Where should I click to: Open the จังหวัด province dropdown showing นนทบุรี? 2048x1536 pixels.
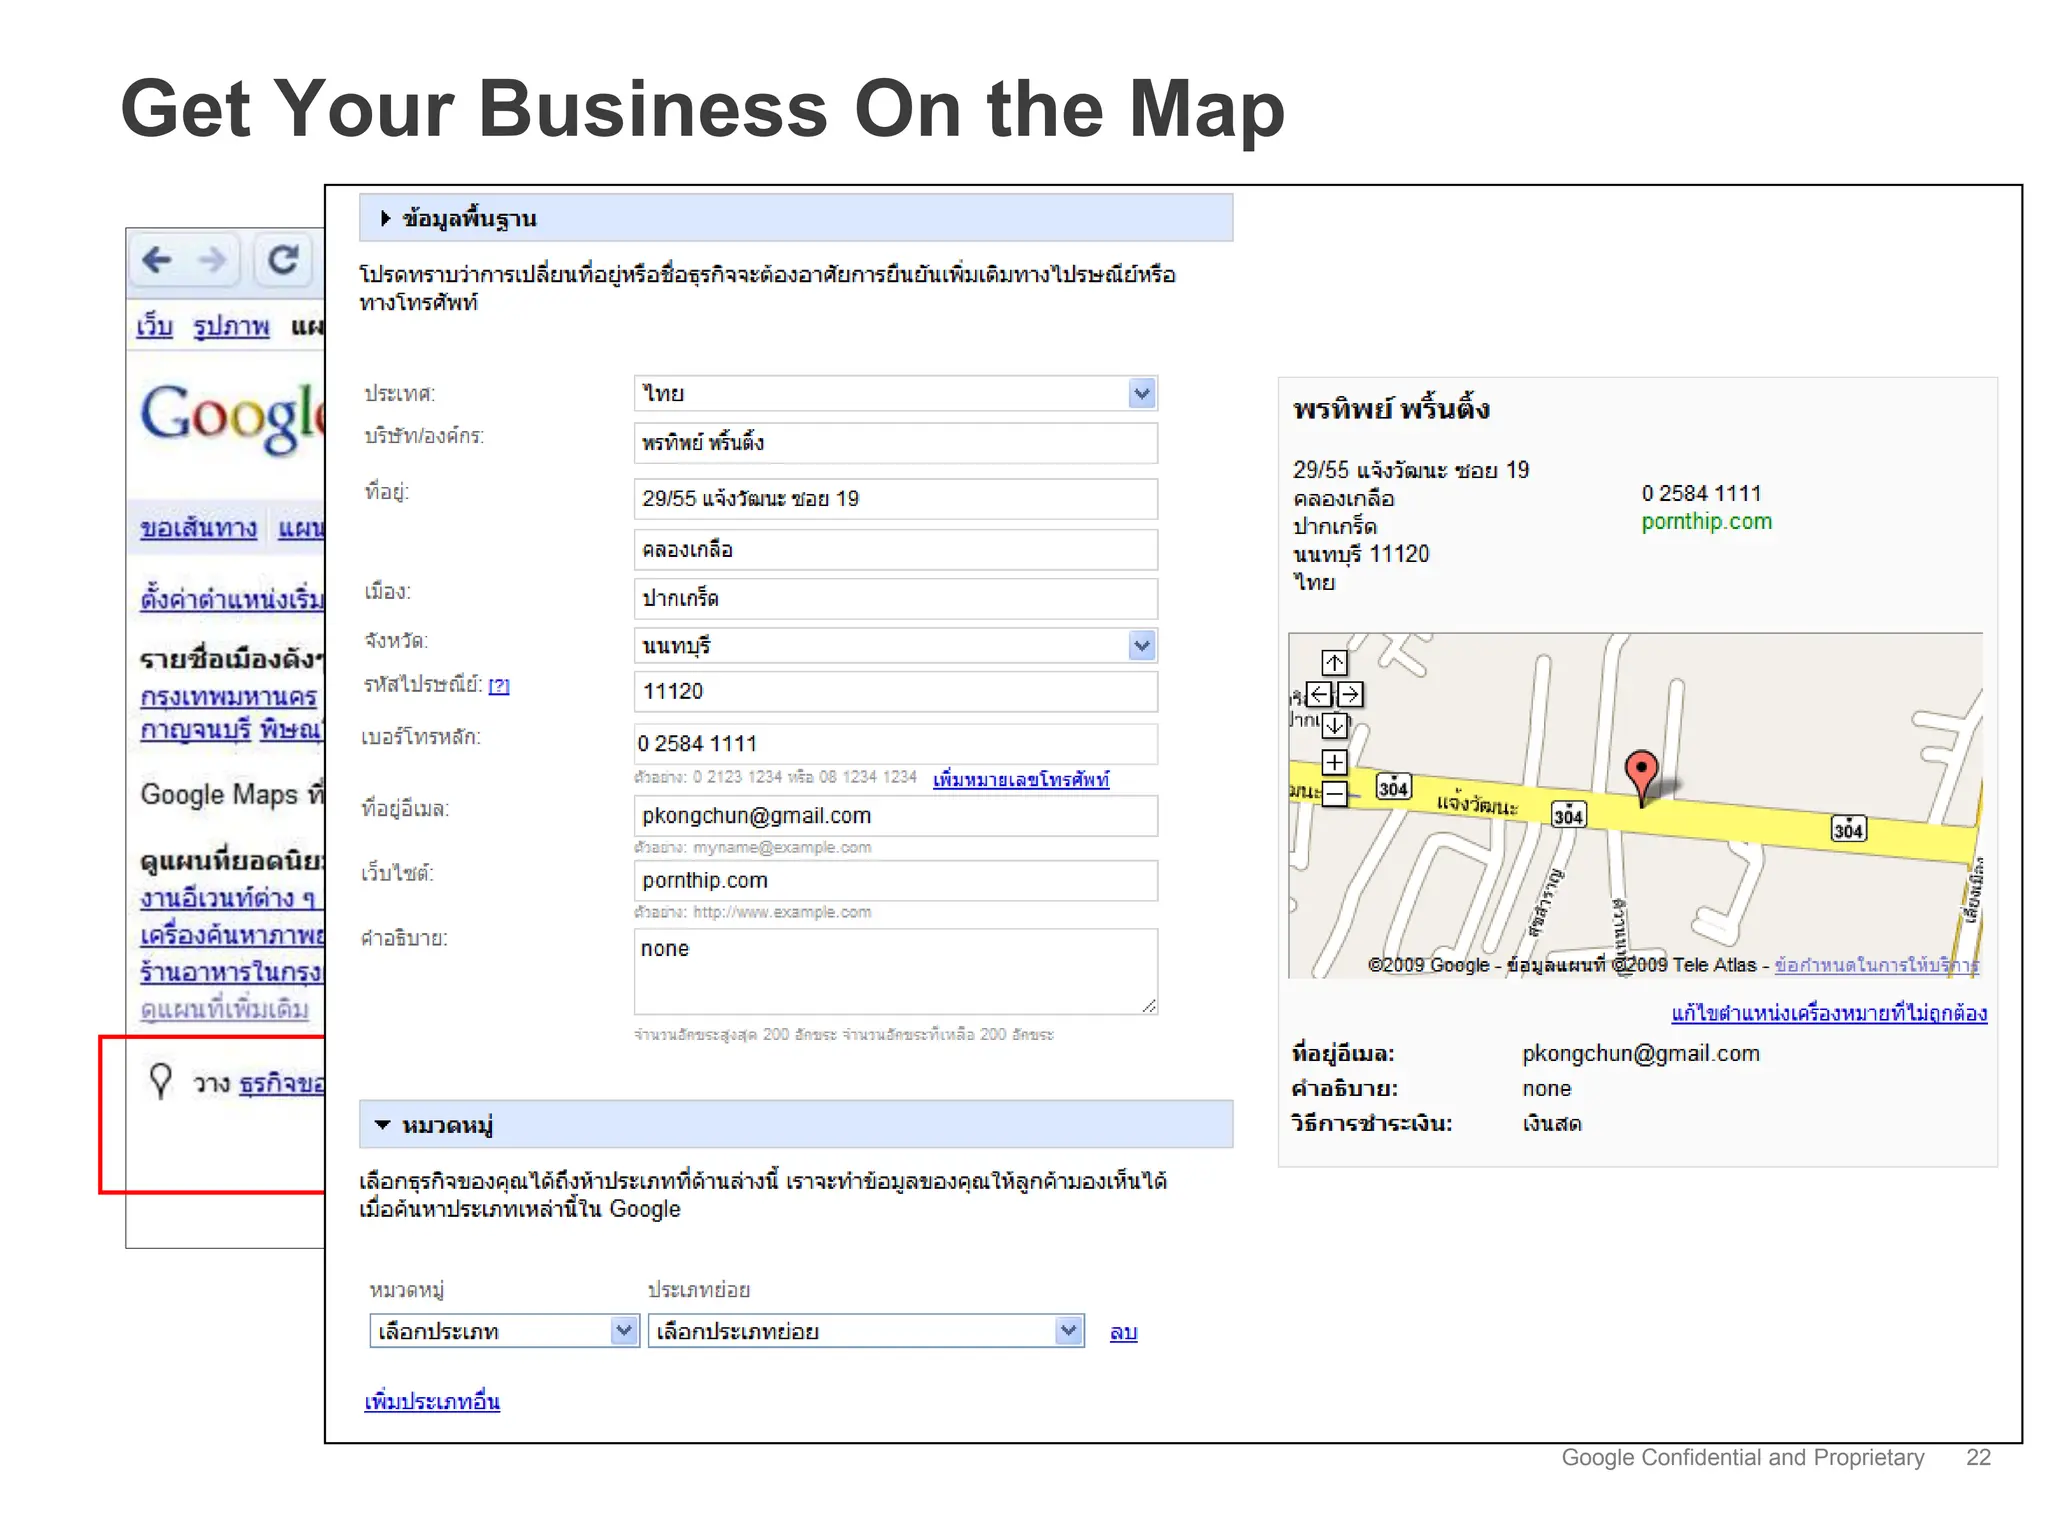(x=895, y=645)
